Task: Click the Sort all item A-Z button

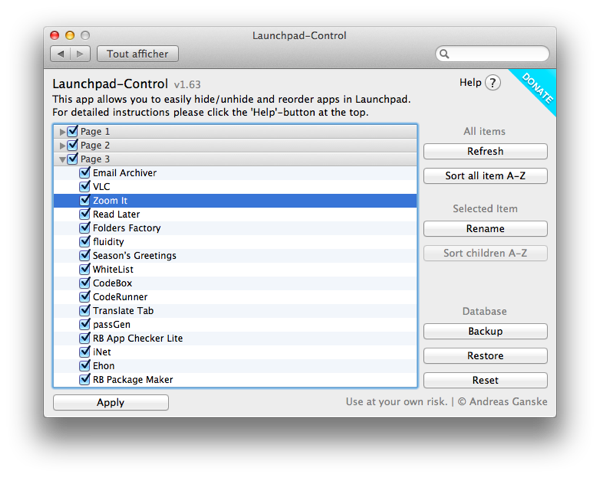Action: tap(485, 176)
